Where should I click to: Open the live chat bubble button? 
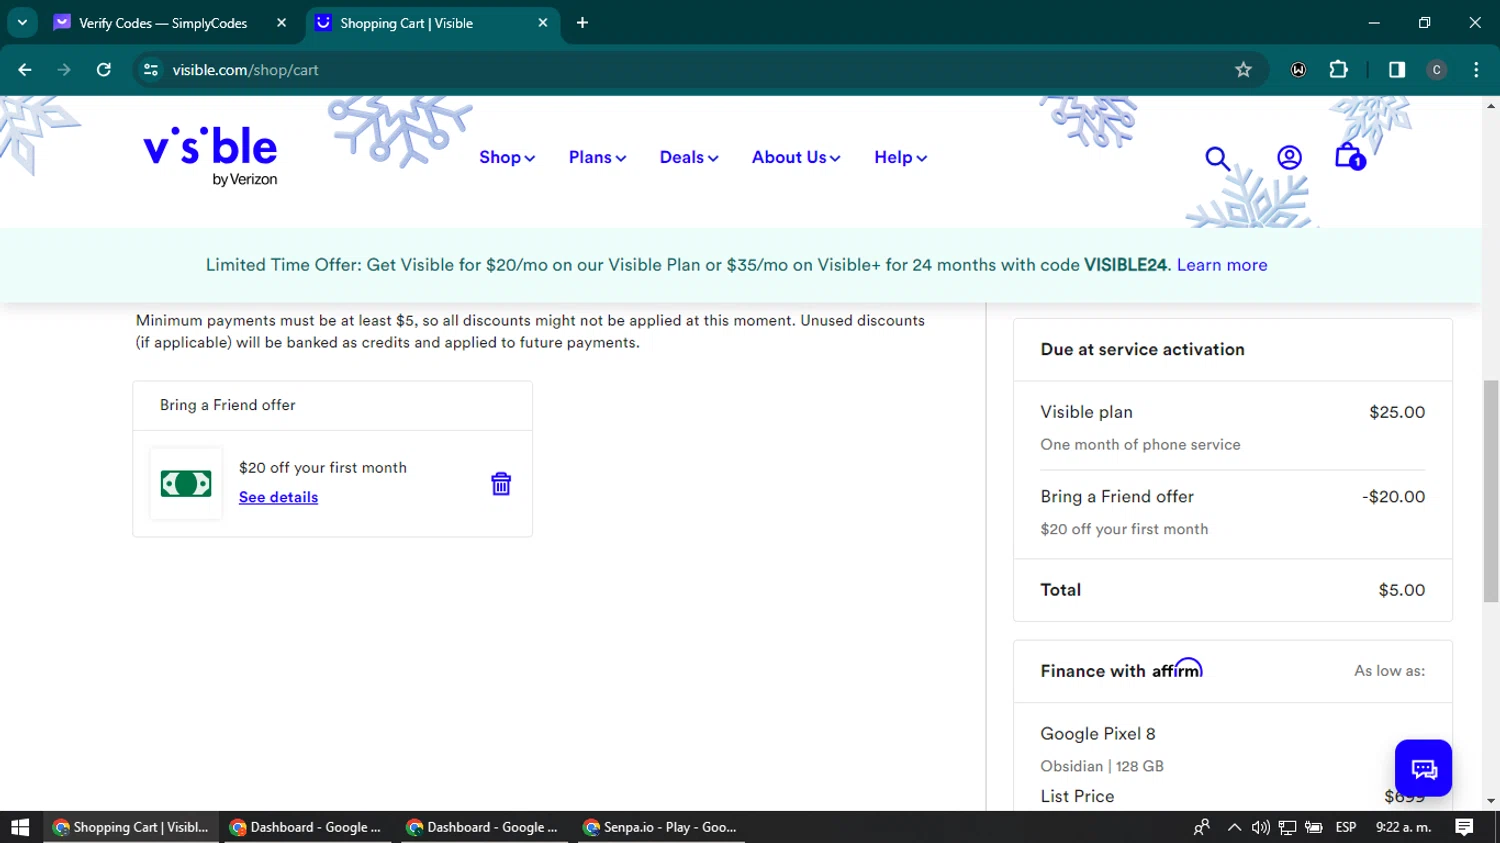(x=1423, y=768)
